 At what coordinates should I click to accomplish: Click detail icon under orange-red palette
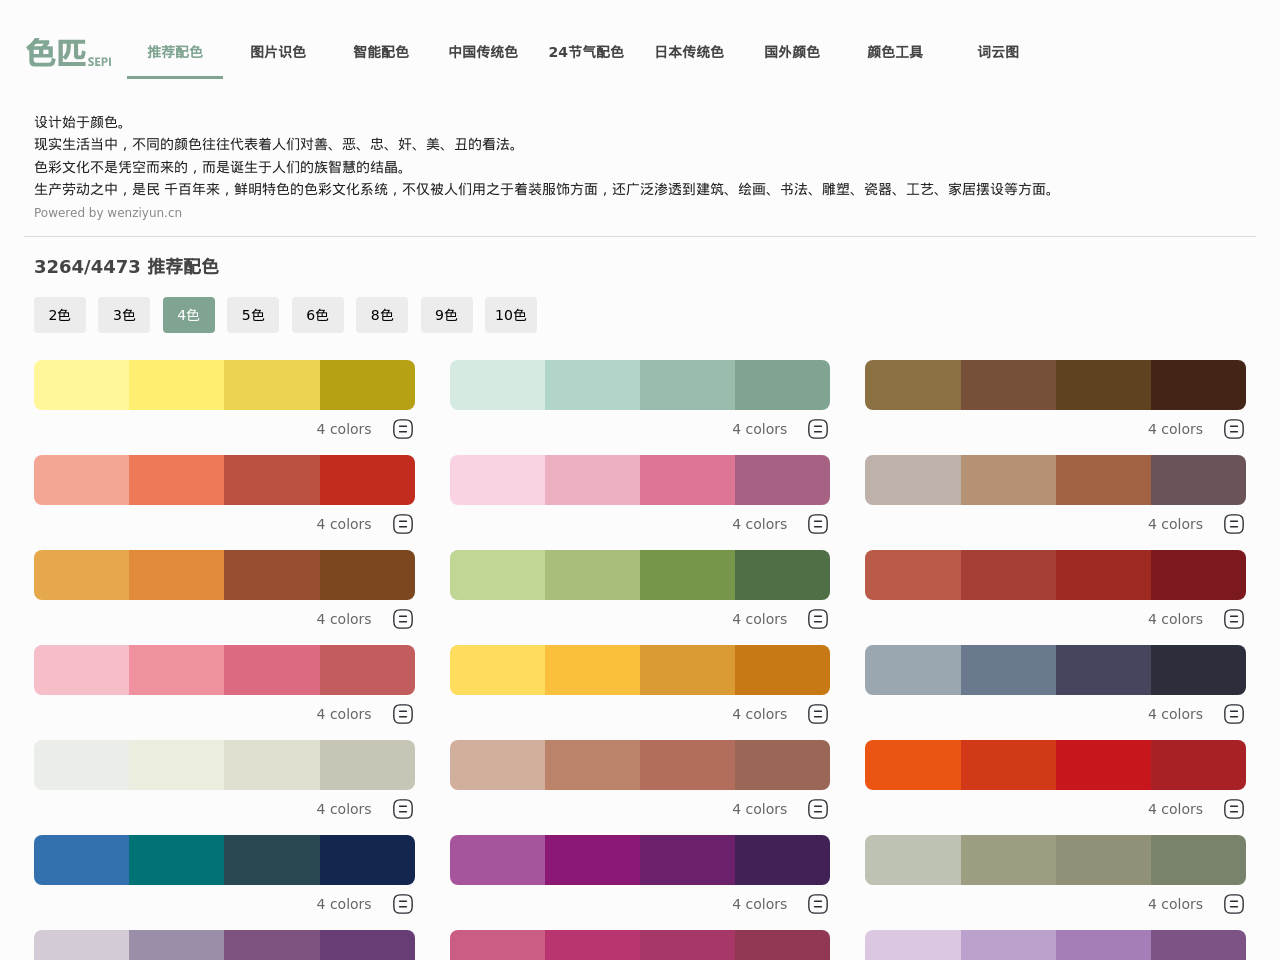tap(1234, 809)
